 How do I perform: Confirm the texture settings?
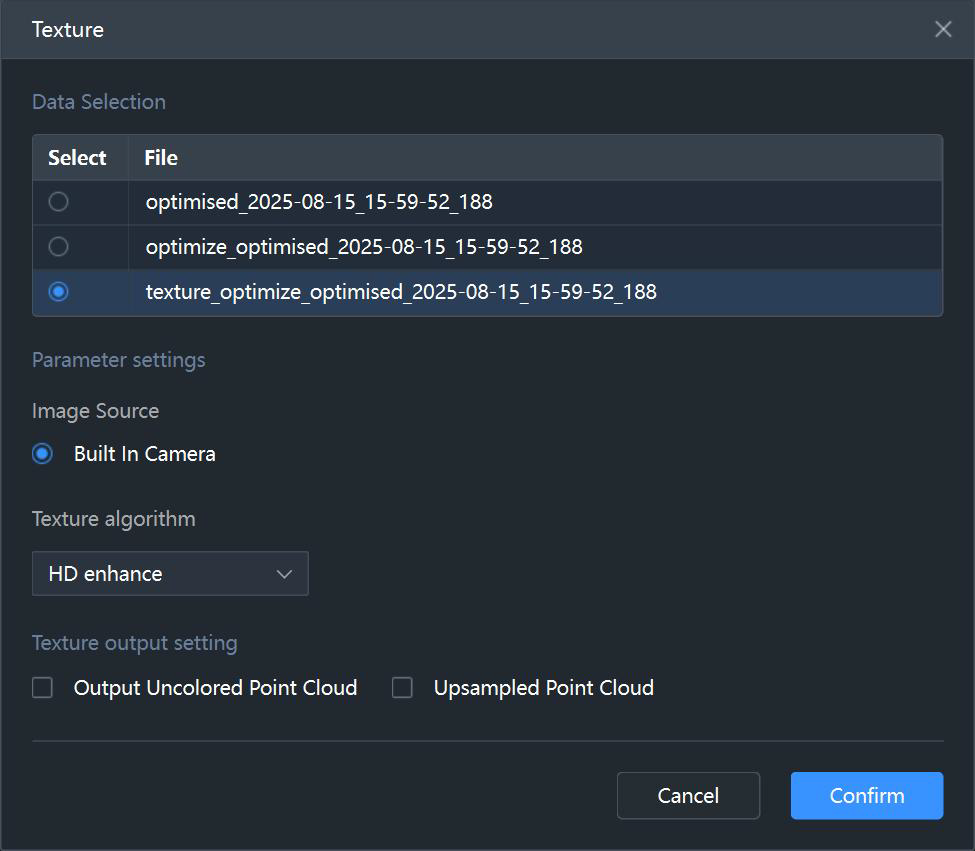click(x=867, y=796)
